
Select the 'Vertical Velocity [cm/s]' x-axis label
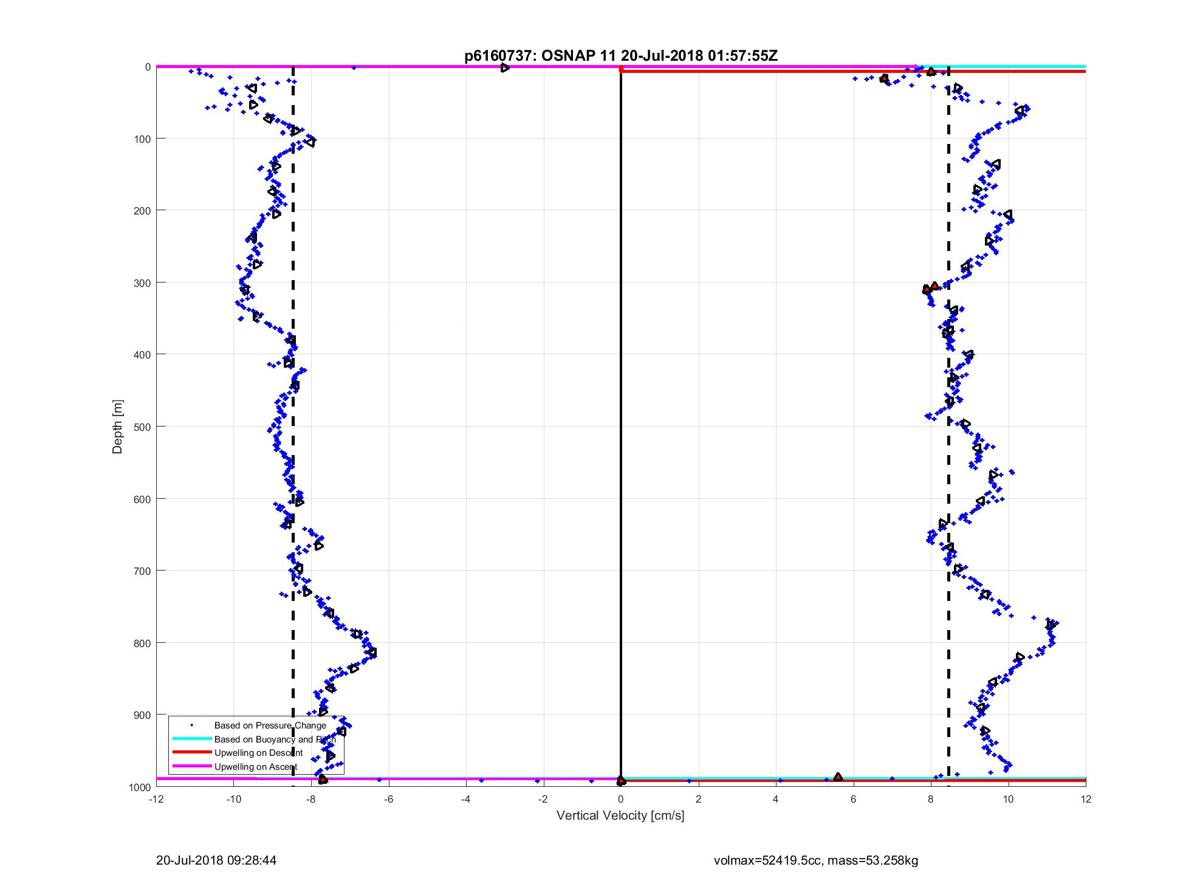(621, 815)
